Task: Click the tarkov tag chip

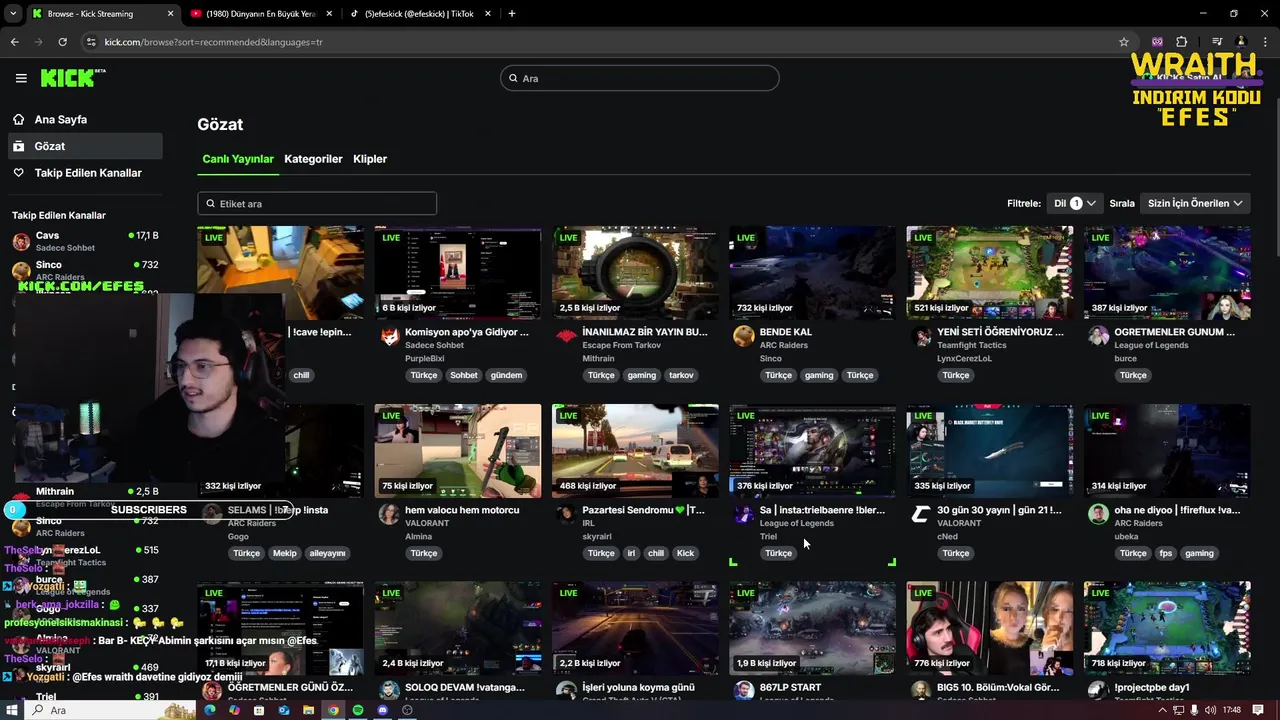Action: point(681,375)
